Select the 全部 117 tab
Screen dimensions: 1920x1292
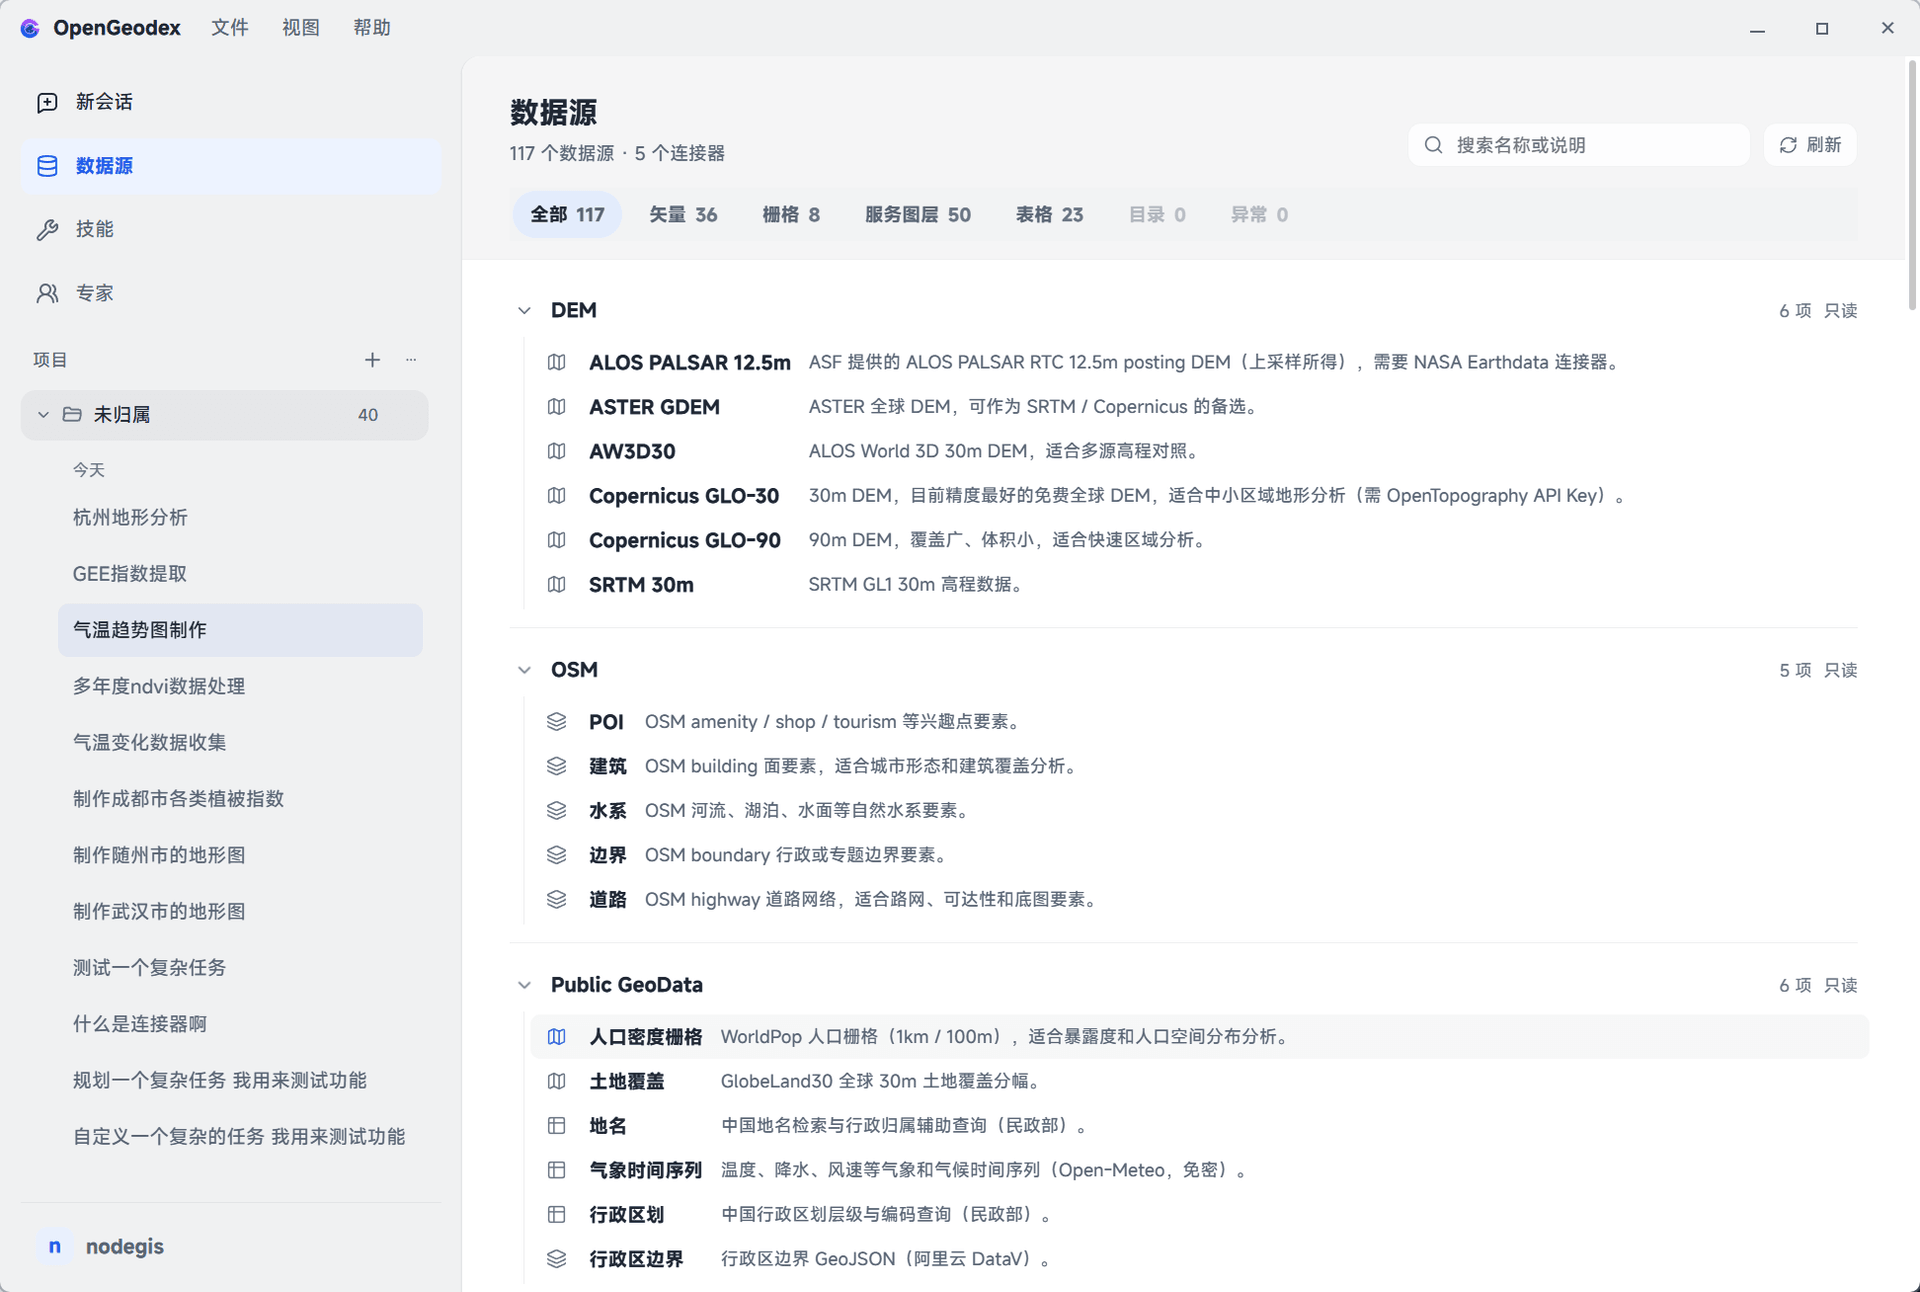pos(567,215)
